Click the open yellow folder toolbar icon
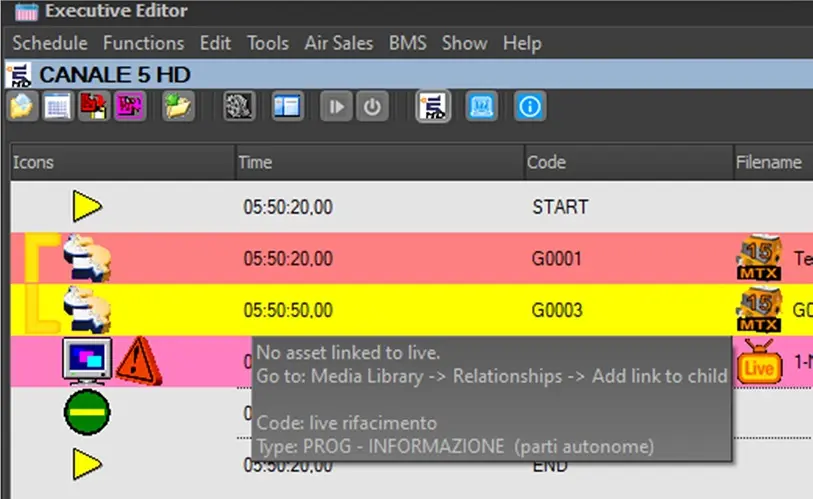The width and height of the screenshot is (813, 499). point(178,106)
